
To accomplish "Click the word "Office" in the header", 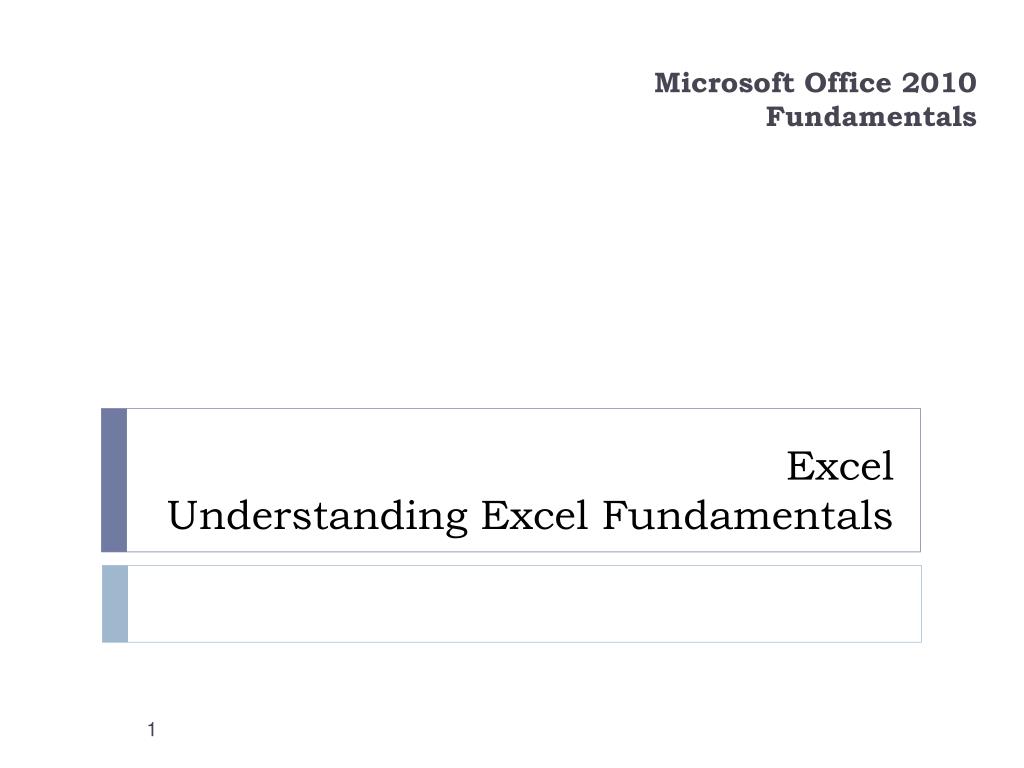I will pos(848,83).
